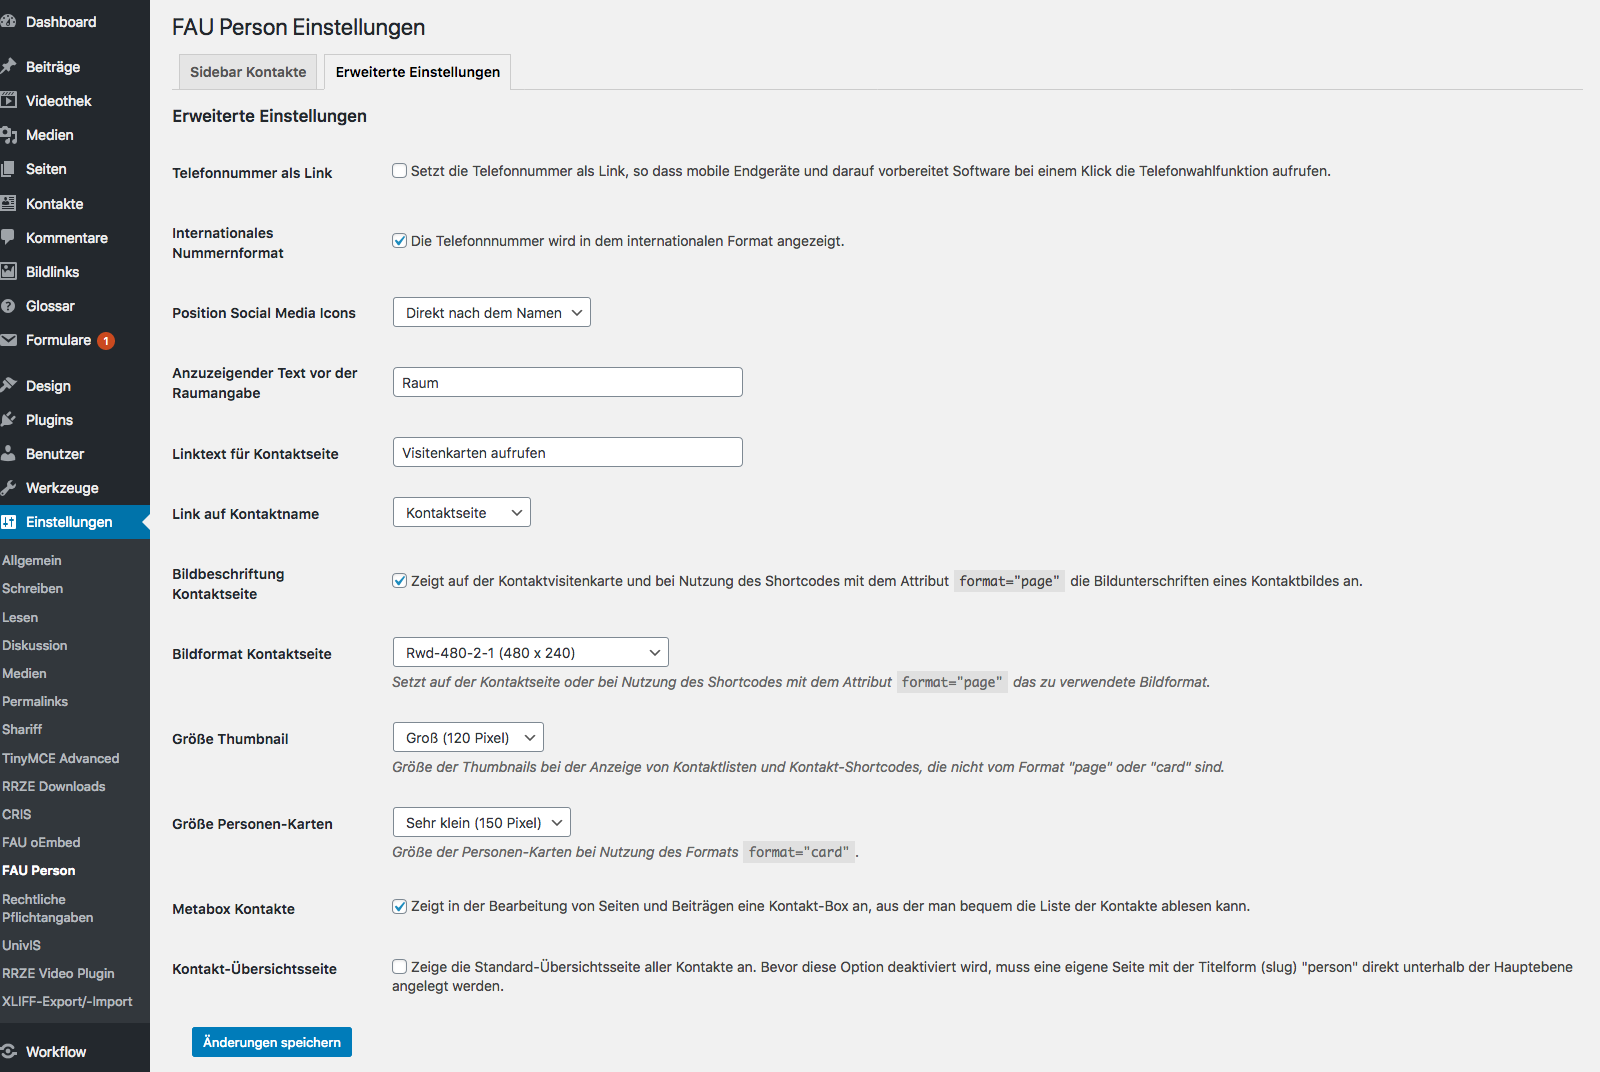Click the Raumangabe text input field
This screenshot has width=1600, height=1072.
[567, 383]
